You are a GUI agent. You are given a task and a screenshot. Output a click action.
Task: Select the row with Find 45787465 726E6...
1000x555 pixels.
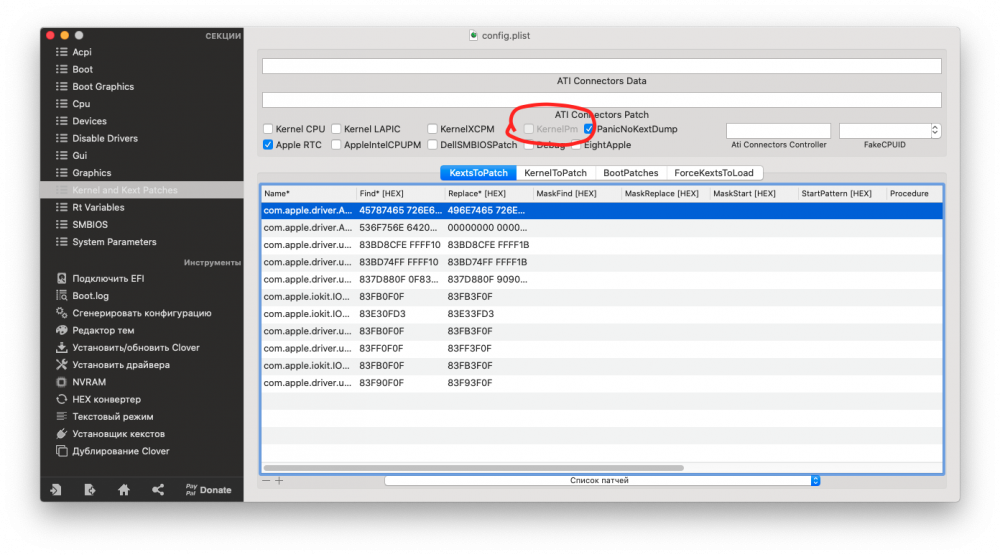click(601, 211)
